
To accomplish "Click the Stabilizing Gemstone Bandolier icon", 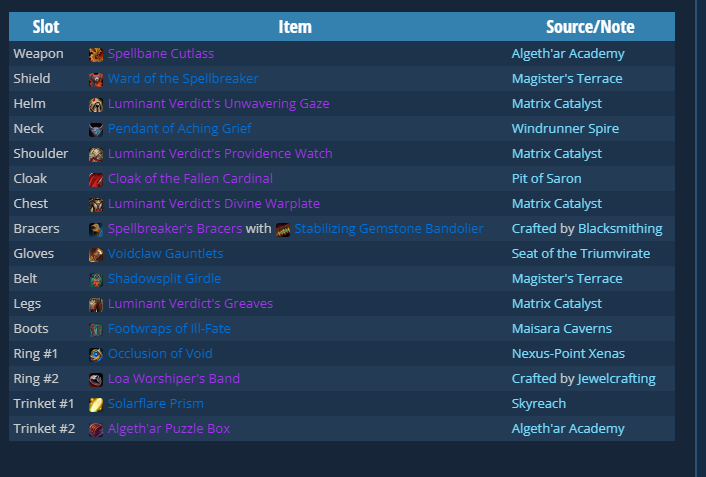I will coord(283,230).
